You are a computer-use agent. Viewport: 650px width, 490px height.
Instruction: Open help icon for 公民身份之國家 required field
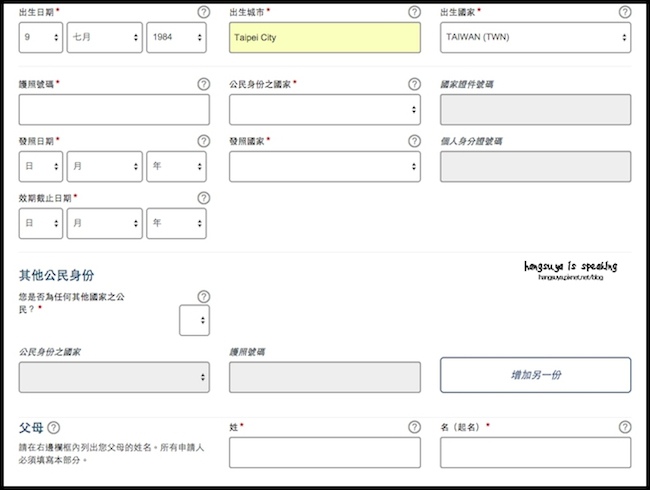point(414,84)
